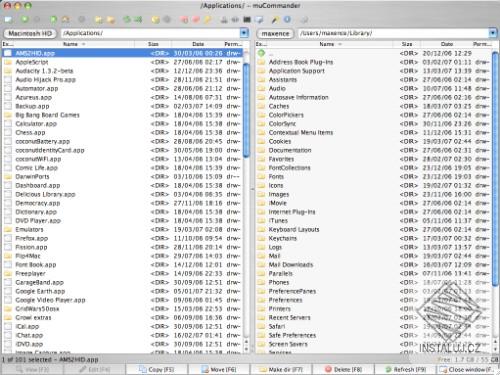Click the blue info Properties icon
500x375 pixels.
287,19
